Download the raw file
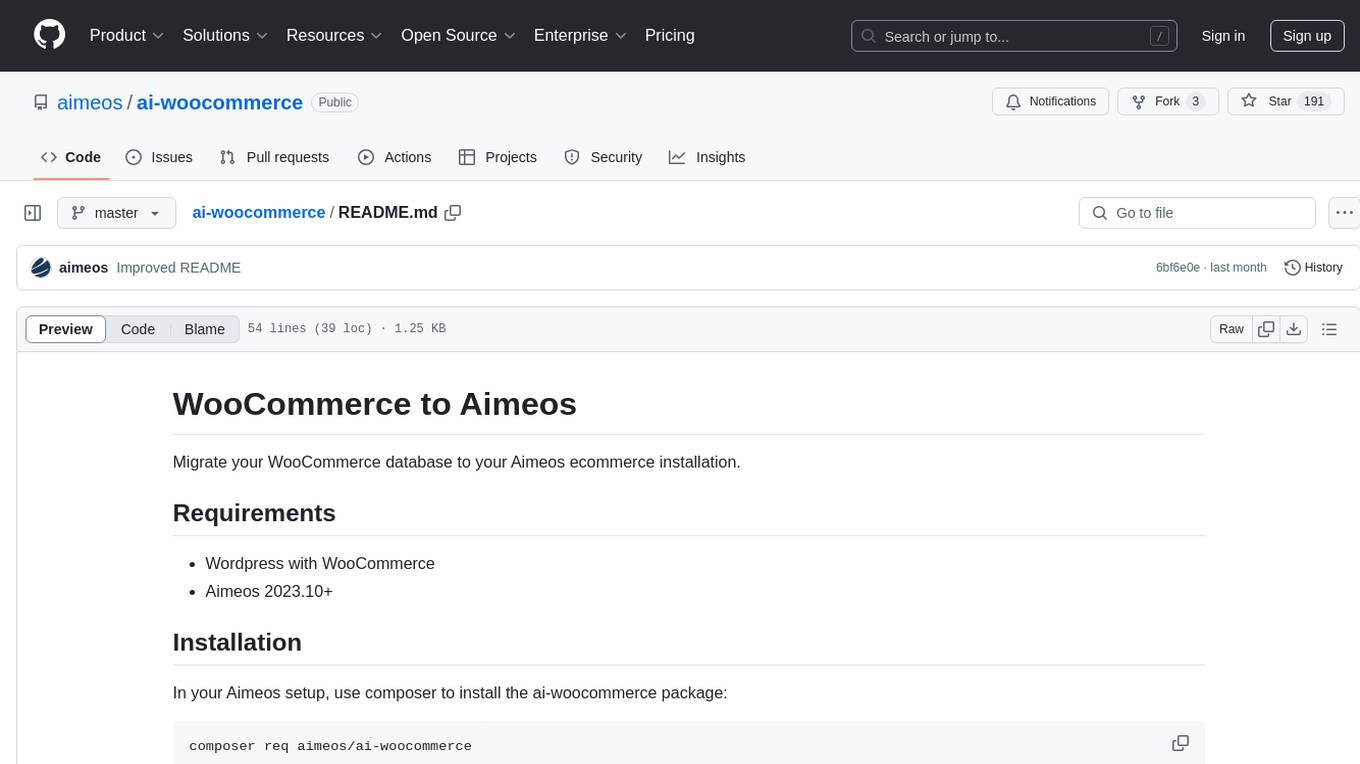 [1293, 329]
